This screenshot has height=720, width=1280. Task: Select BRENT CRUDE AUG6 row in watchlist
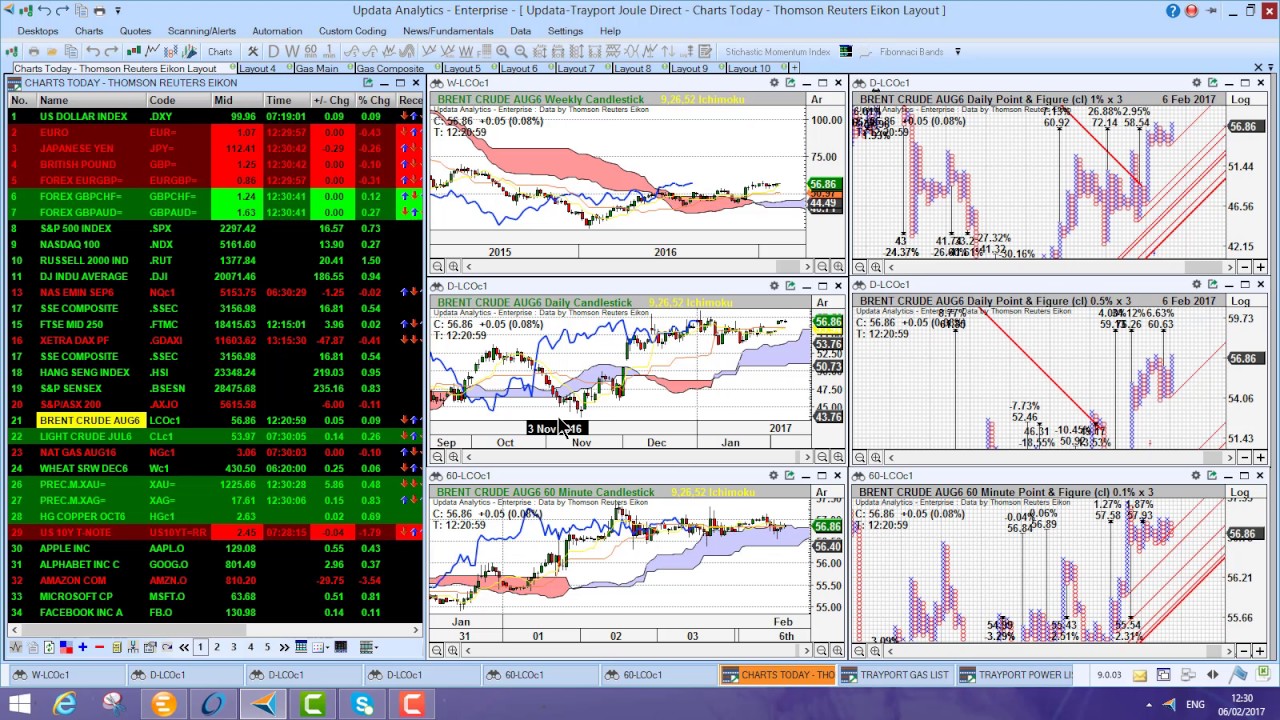215,420
